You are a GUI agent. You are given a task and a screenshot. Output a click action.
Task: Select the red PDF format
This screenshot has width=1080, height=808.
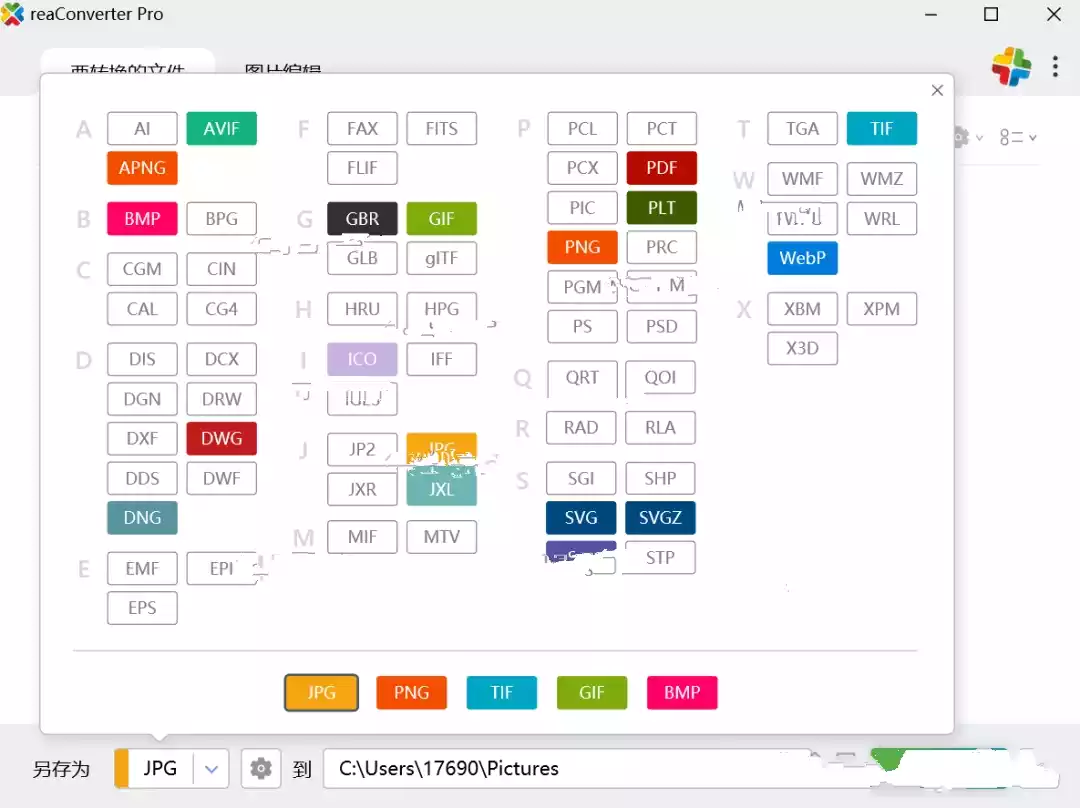(661, 168)
